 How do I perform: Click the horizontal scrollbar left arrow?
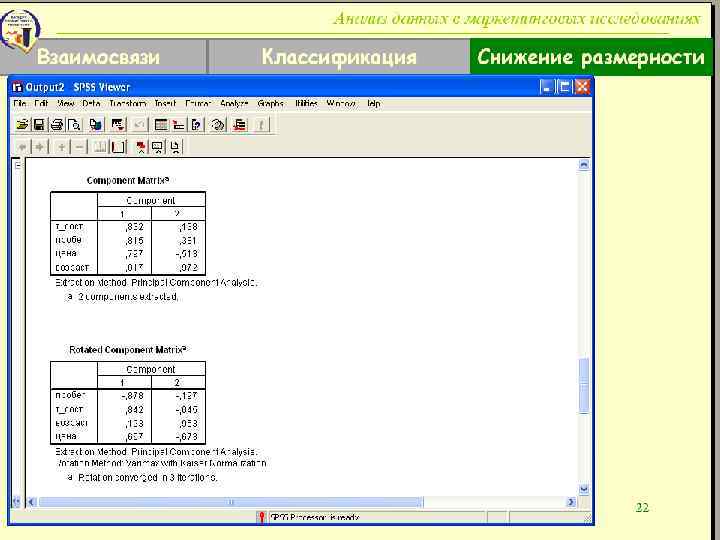[x=31, y=502]
